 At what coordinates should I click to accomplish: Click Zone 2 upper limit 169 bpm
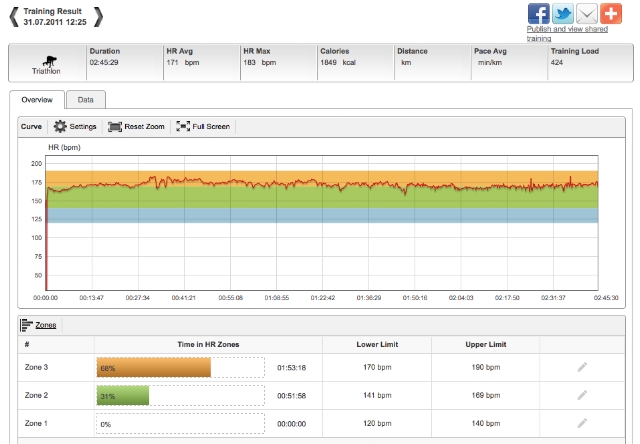point(486,395)
